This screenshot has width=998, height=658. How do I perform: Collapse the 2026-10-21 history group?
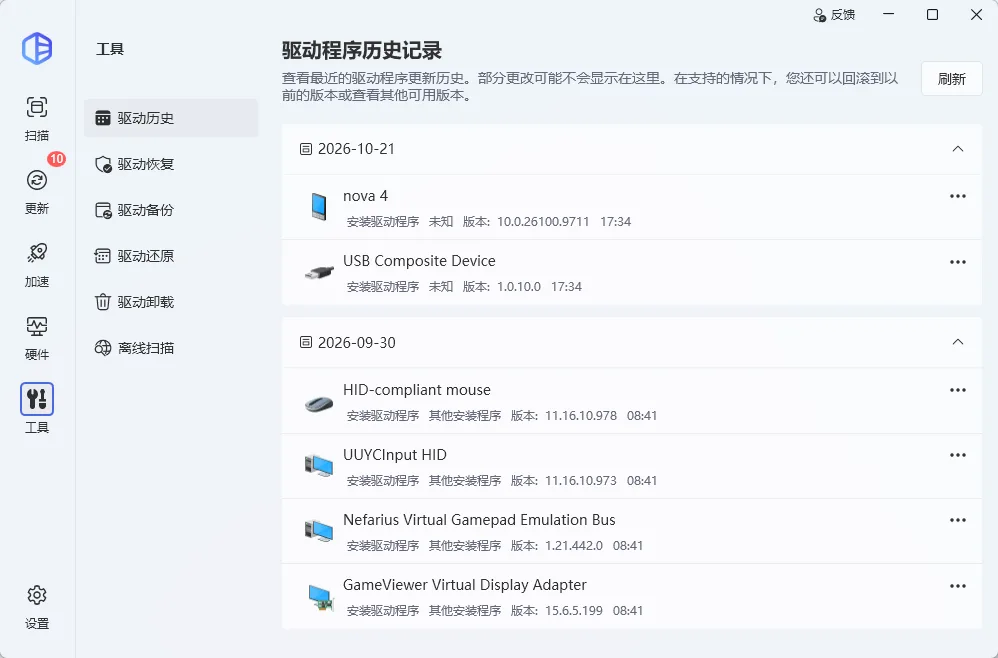[957, 149]
